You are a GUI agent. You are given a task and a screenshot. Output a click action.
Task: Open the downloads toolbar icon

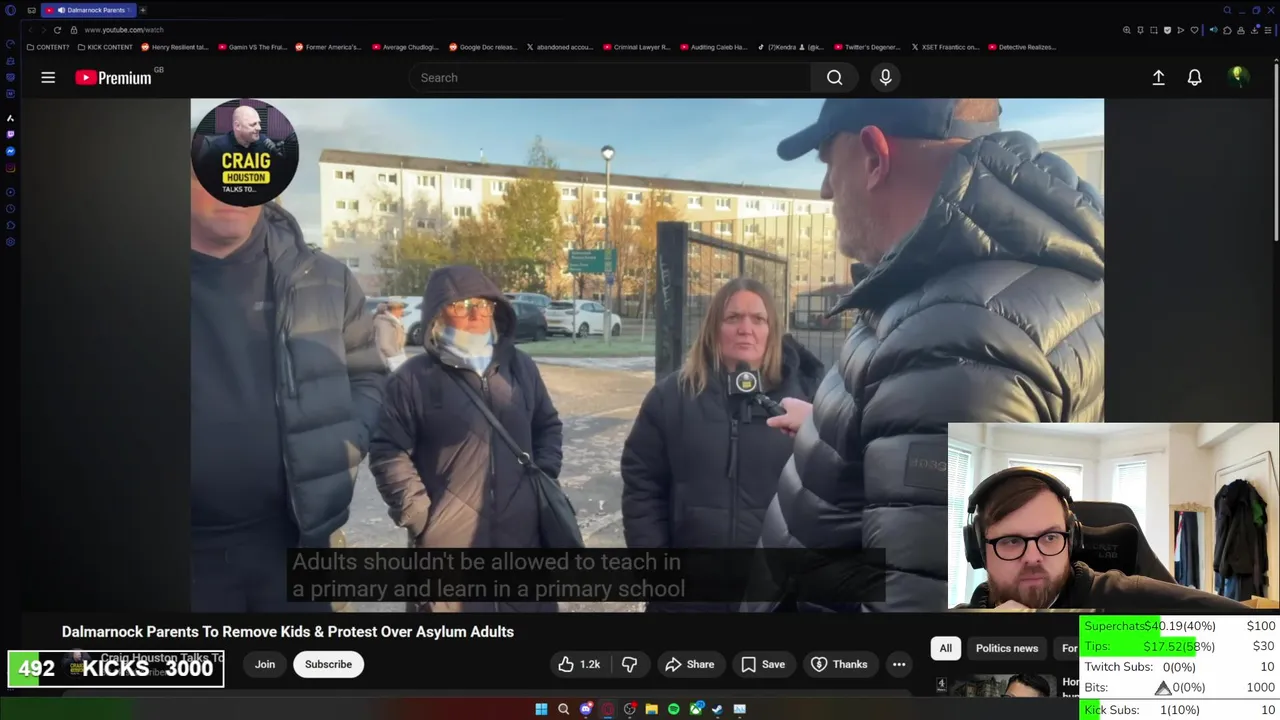click(x=1254, y=30)
